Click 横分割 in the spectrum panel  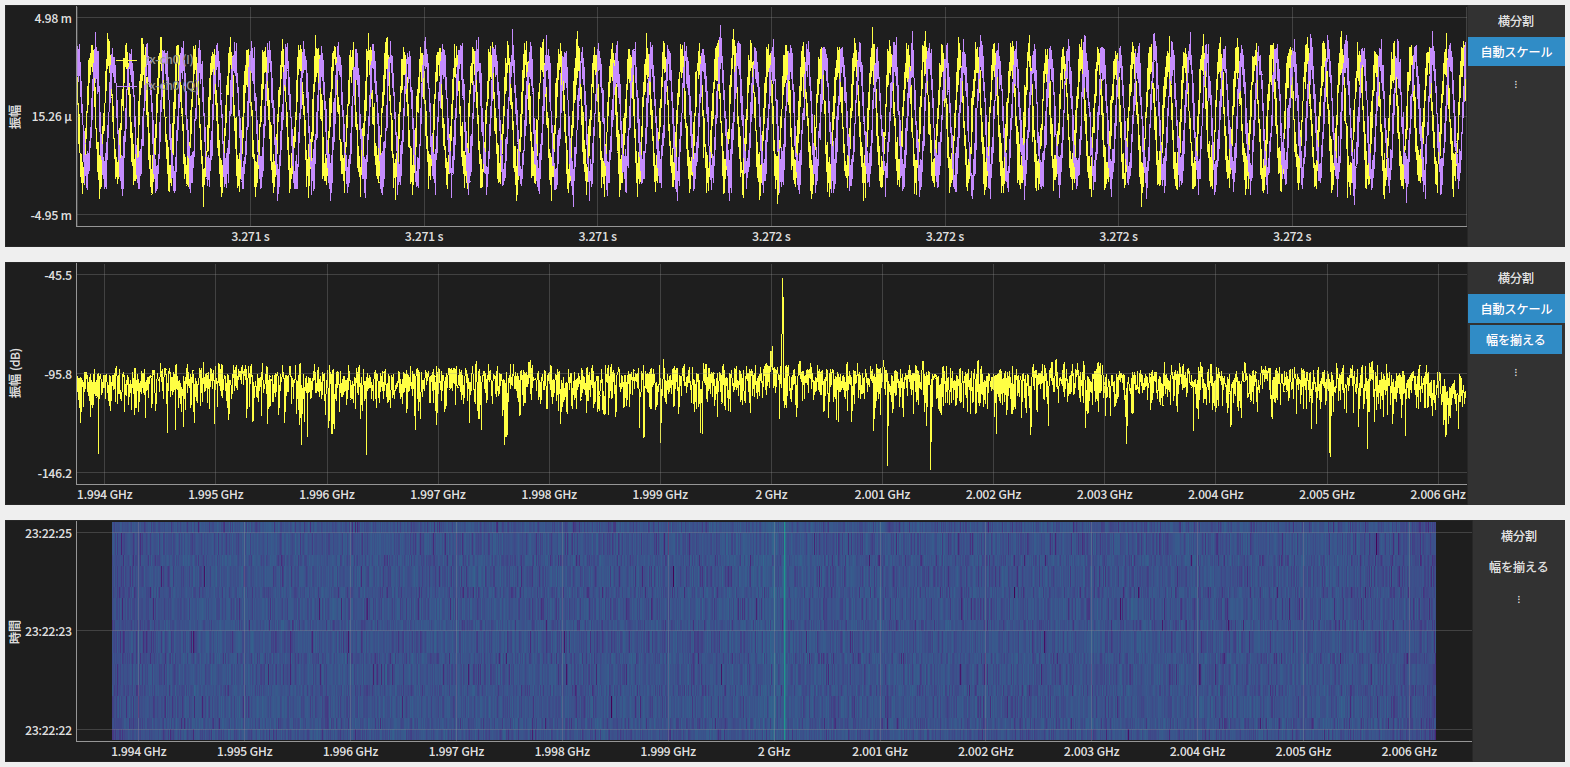tap(1516, 278)
